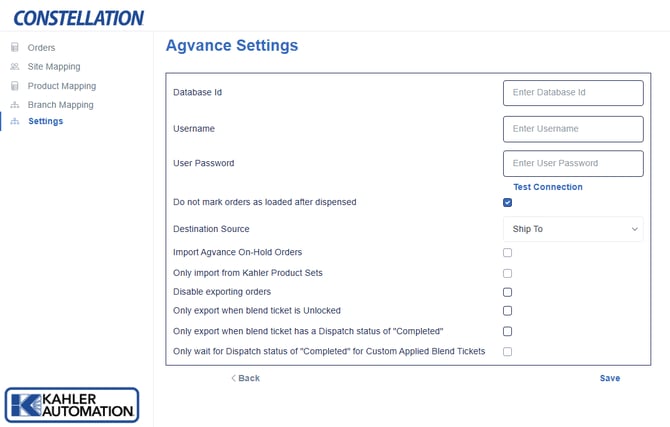670x427 pixels.
Task: Click the Agvance Settings heading
Action: (232, 45)
